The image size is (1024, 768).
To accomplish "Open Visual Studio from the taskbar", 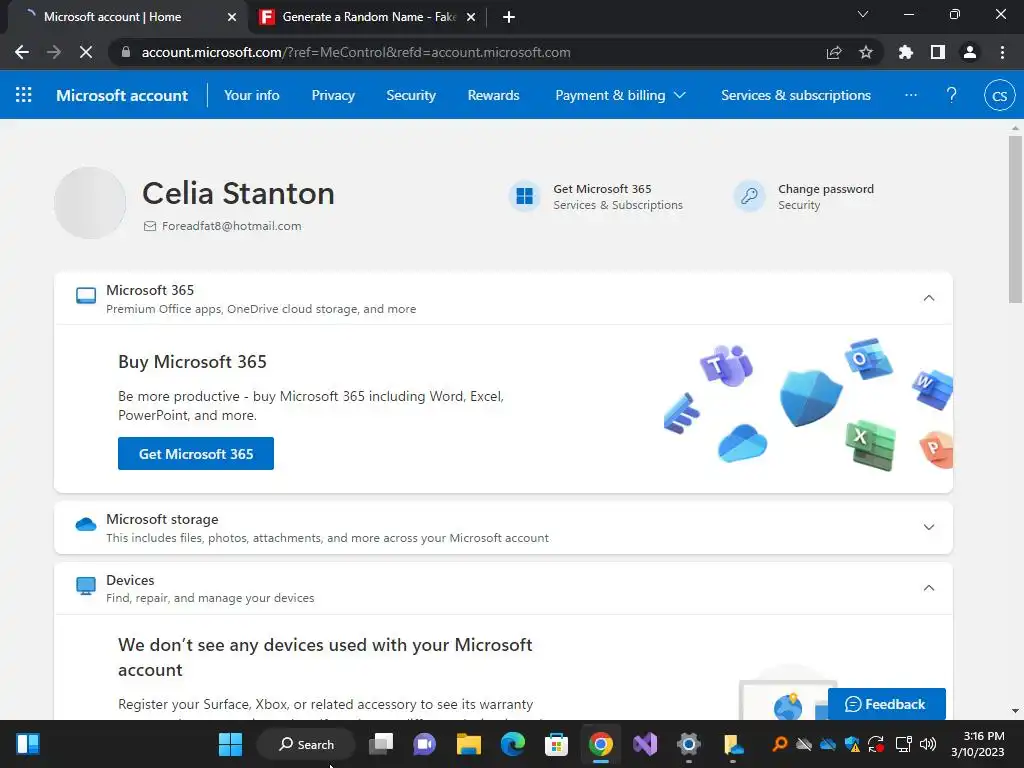I will (645, 744).
